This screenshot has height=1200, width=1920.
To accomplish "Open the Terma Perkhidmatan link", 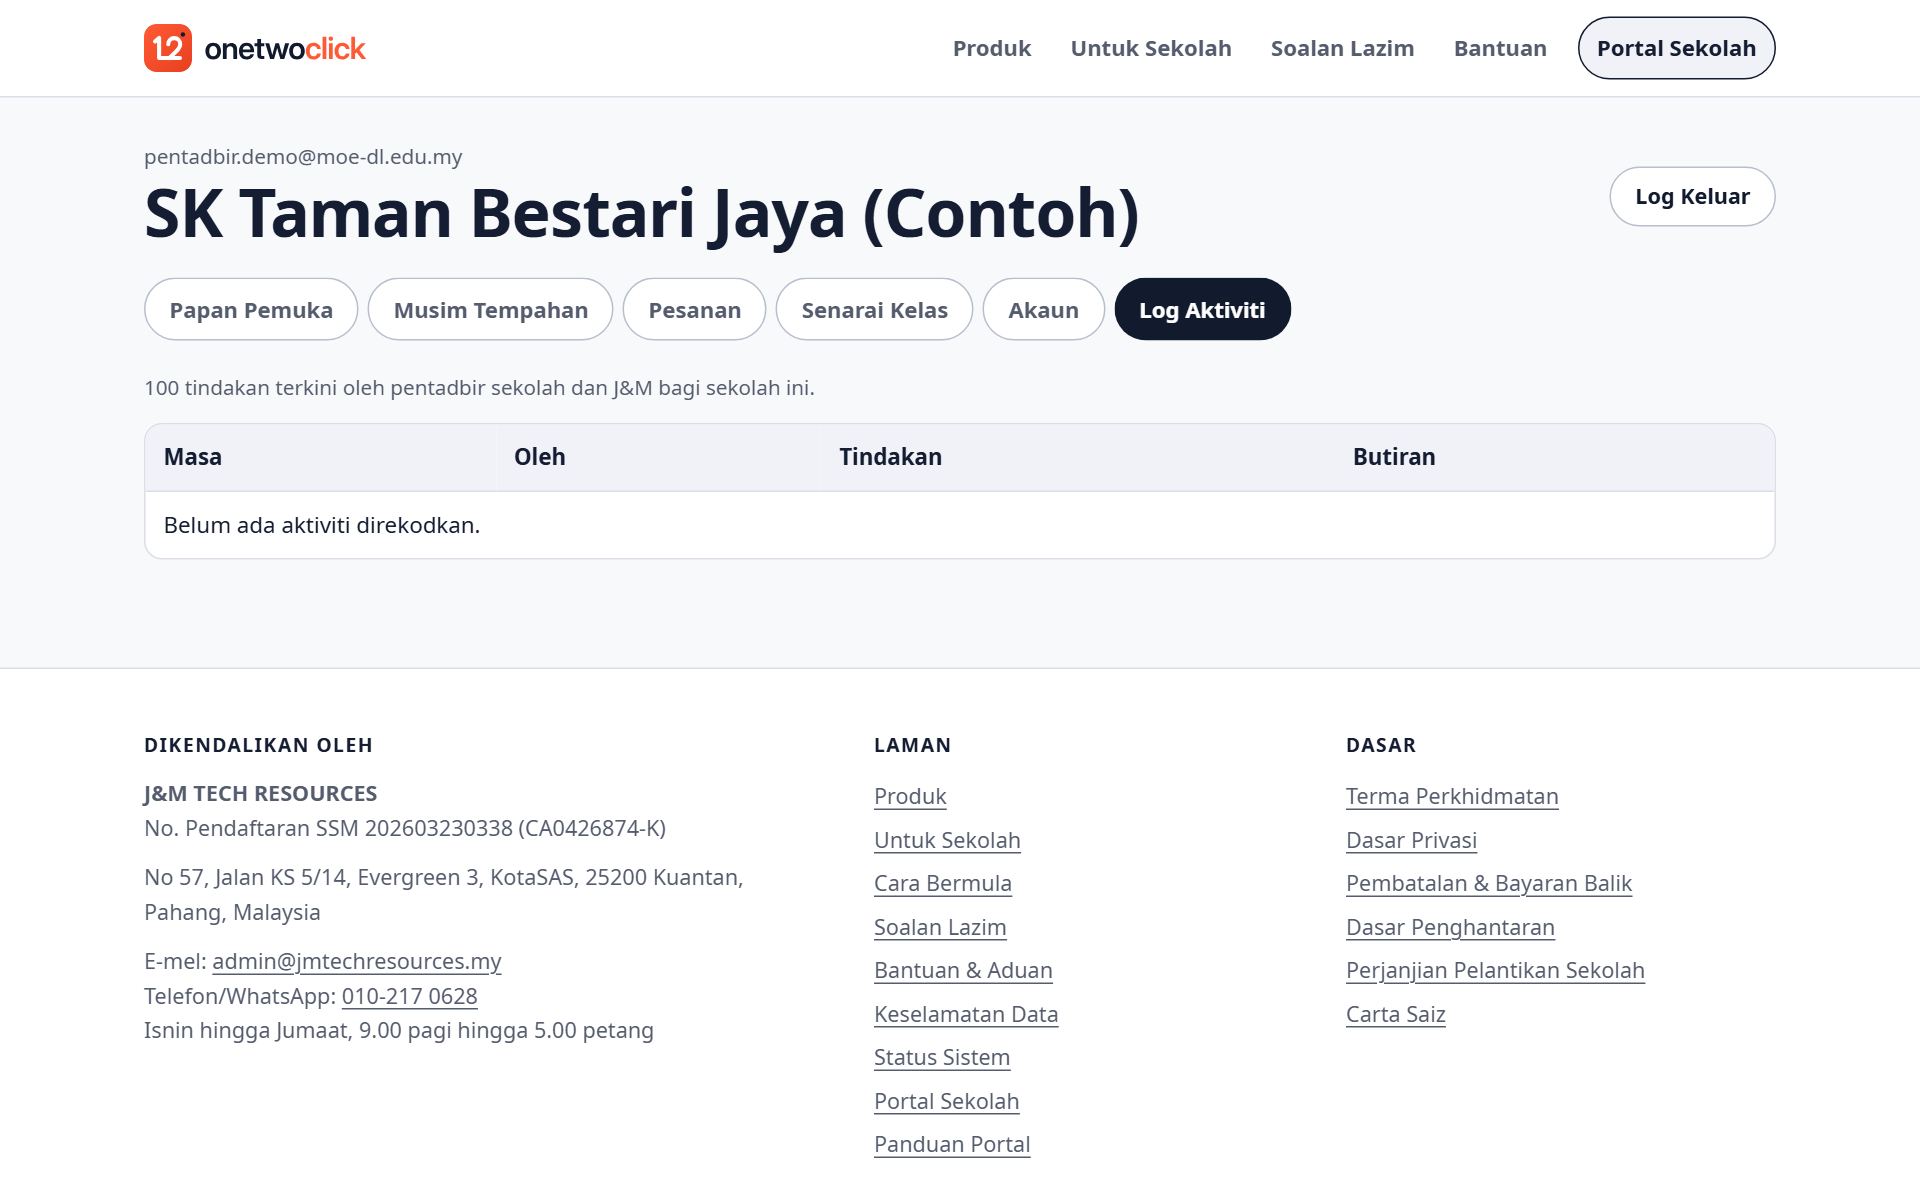I will click(x=1452, y=796).
